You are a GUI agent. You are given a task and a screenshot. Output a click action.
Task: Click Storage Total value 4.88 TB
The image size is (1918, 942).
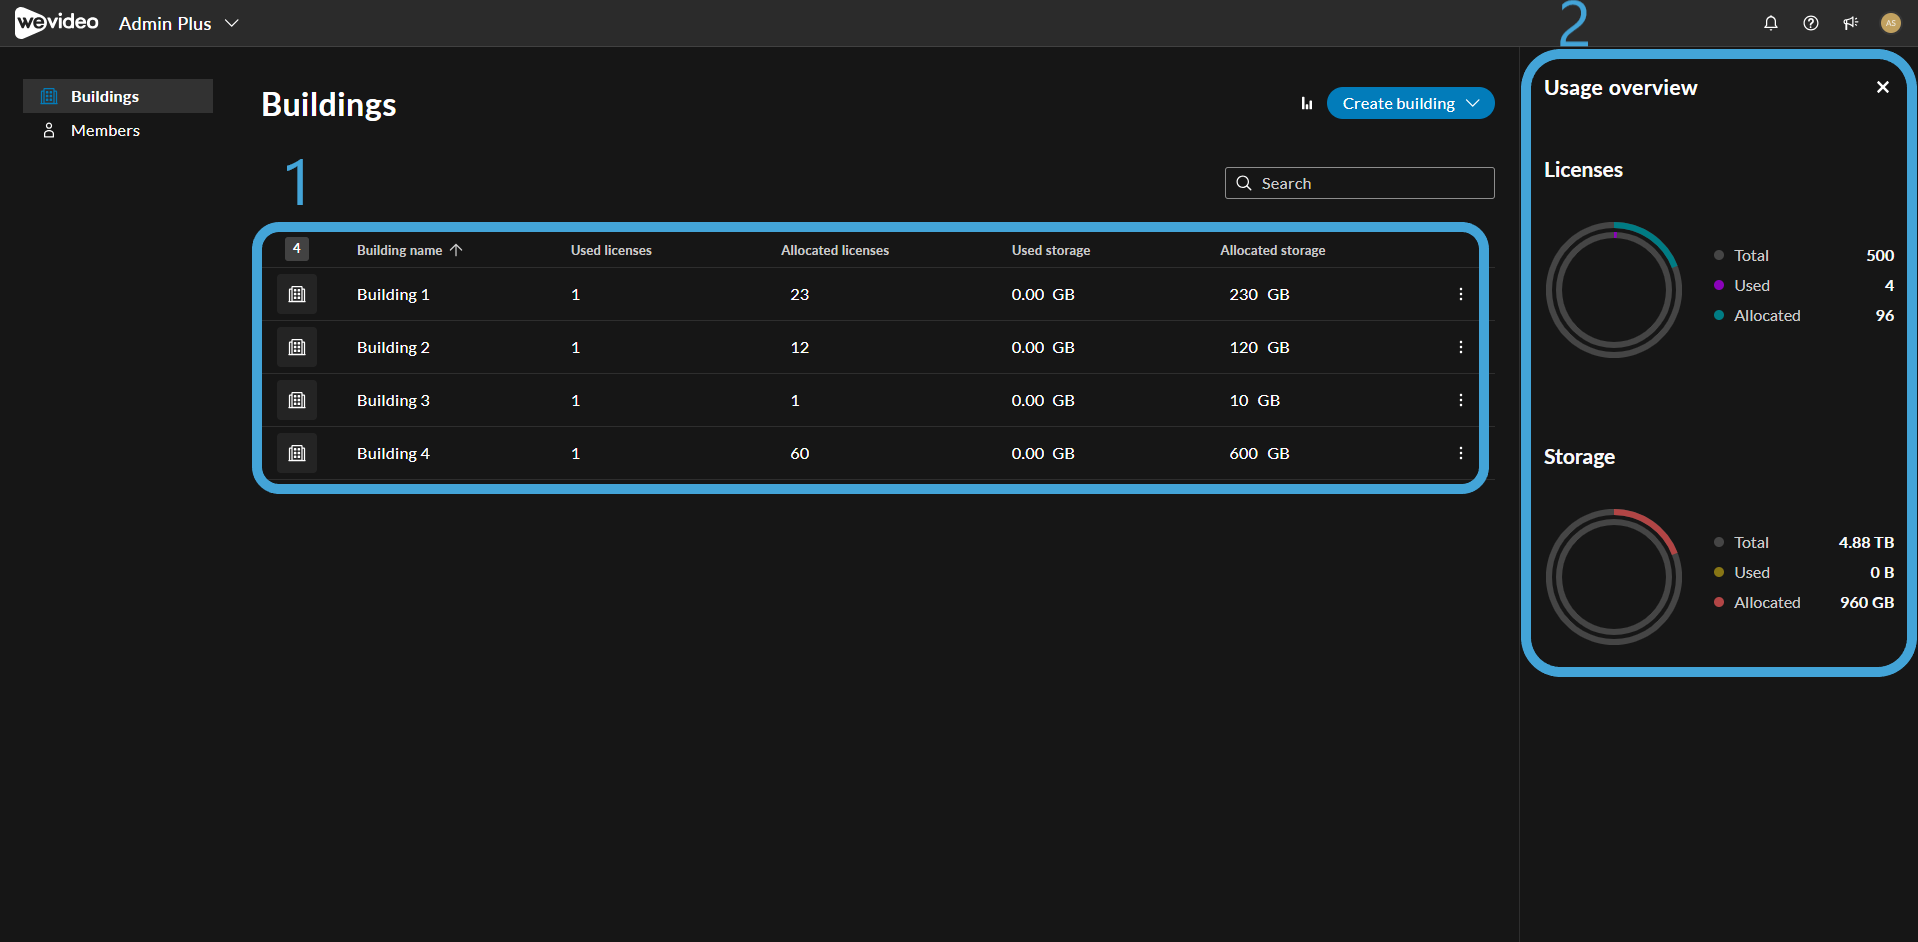coord(1866,542)
